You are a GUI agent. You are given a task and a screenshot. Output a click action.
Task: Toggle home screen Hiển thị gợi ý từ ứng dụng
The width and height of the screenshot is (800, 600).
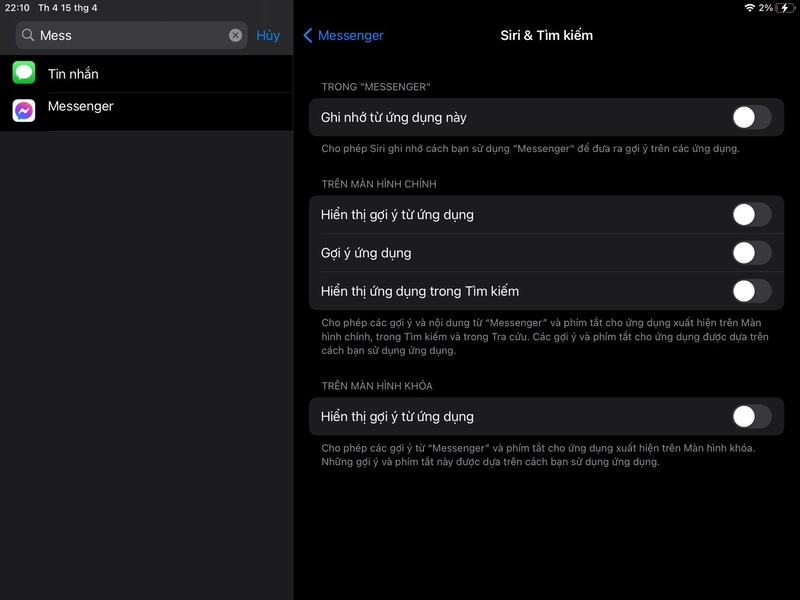point(752,214)
